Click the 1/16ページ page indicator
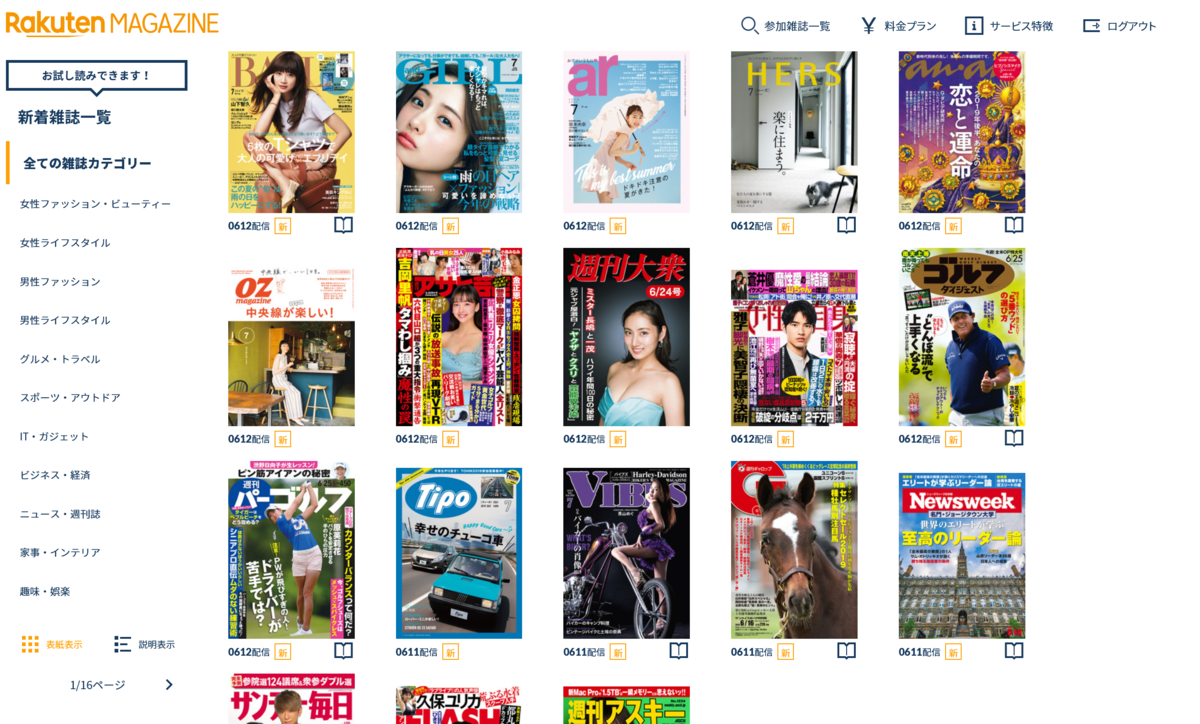The height and width of the screenshot is (724, 1200). [x=98, y=685]
